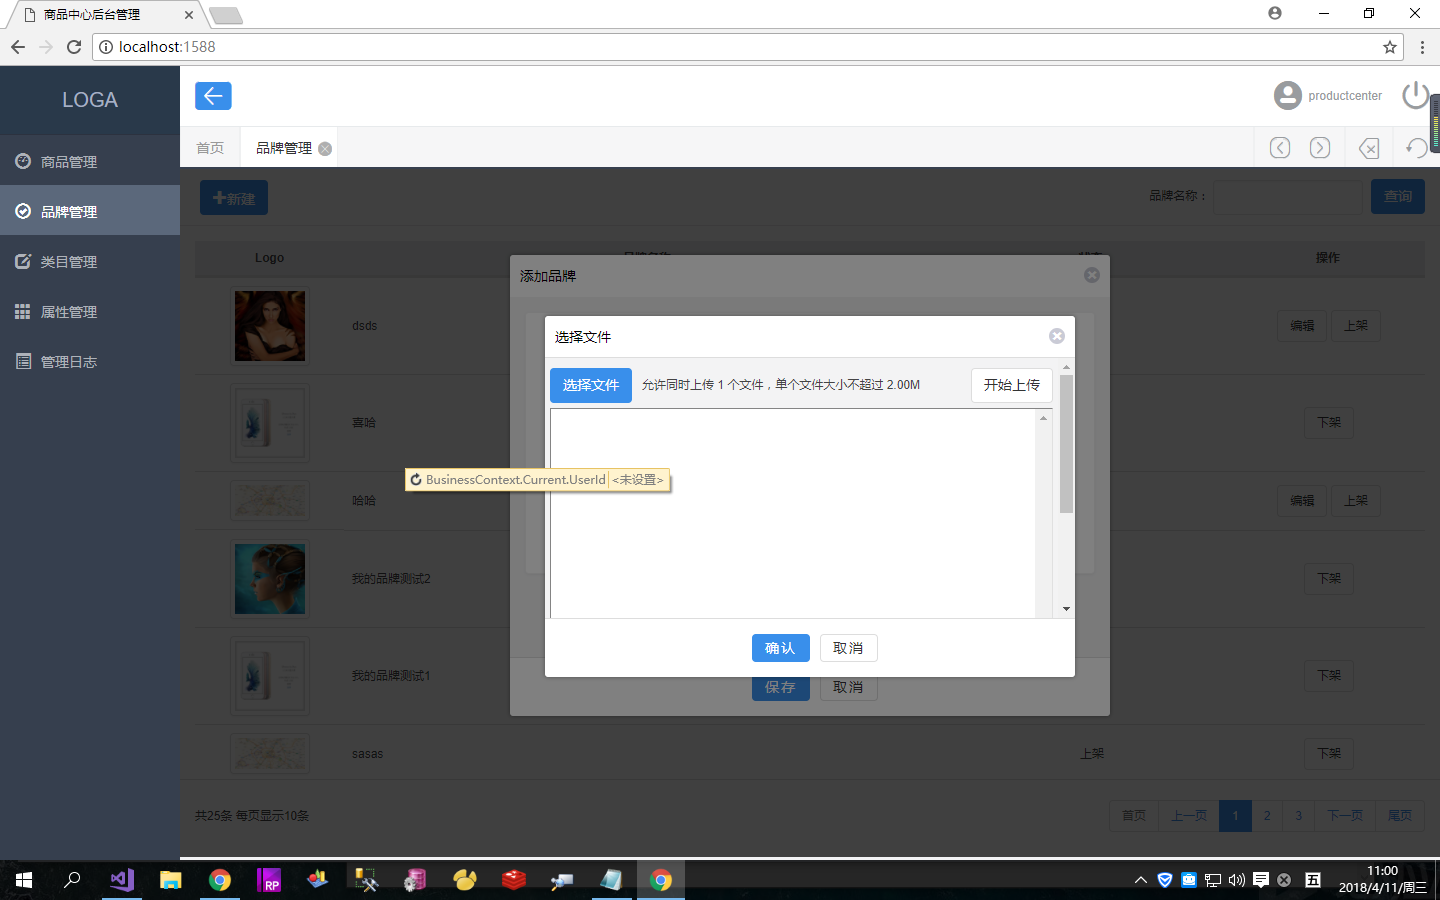This screenshot has height=900, width=1440.
Task: Click the scroll tabs left chevron icon
Action: tap(1280, 148)
